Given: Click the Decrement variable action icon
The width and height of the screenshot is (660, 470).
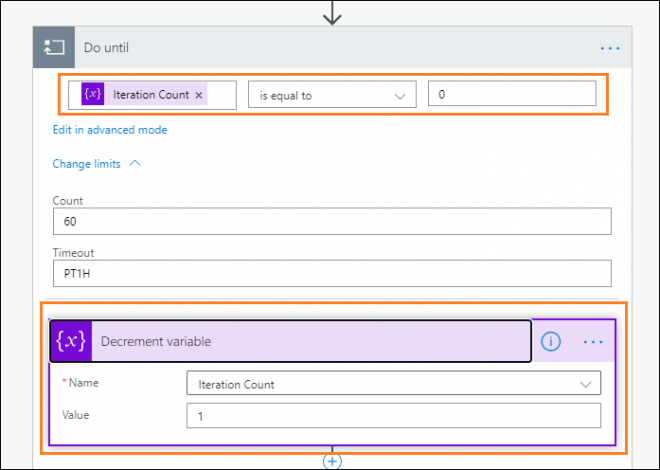Looking at the screenshot, I should [71, 341].
